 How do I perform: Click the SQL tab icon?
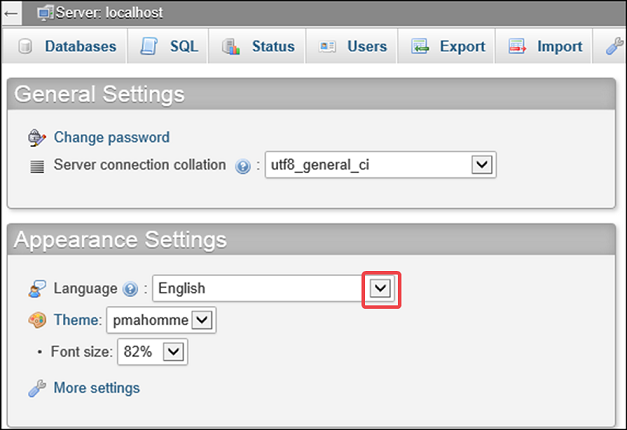tap(150, 47)
